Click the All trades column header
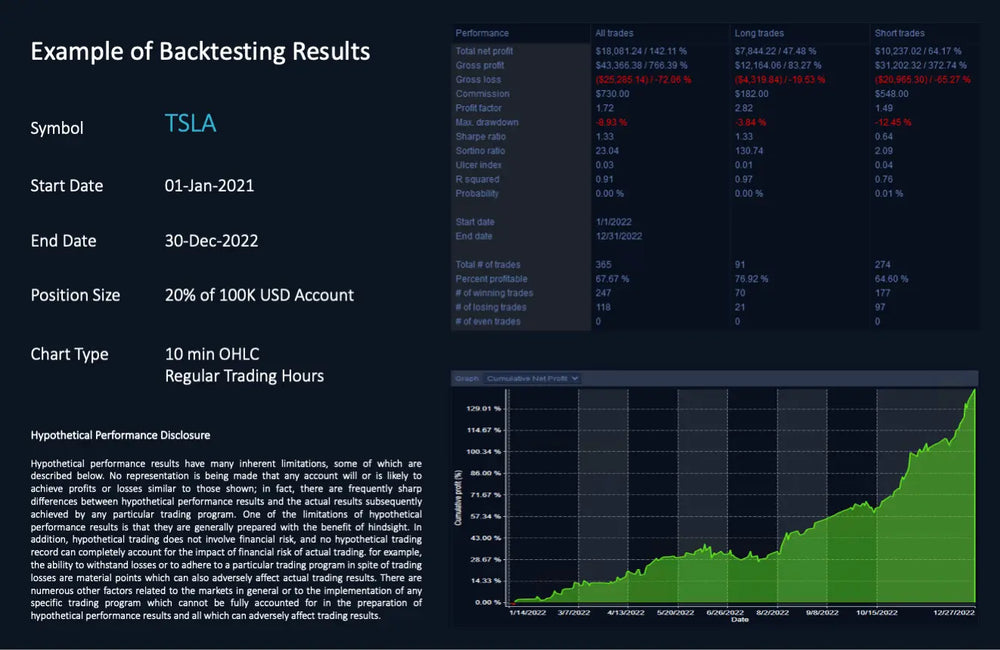Image resolution: width=1000 pixels, height=650 pixels. click(614, 33)
